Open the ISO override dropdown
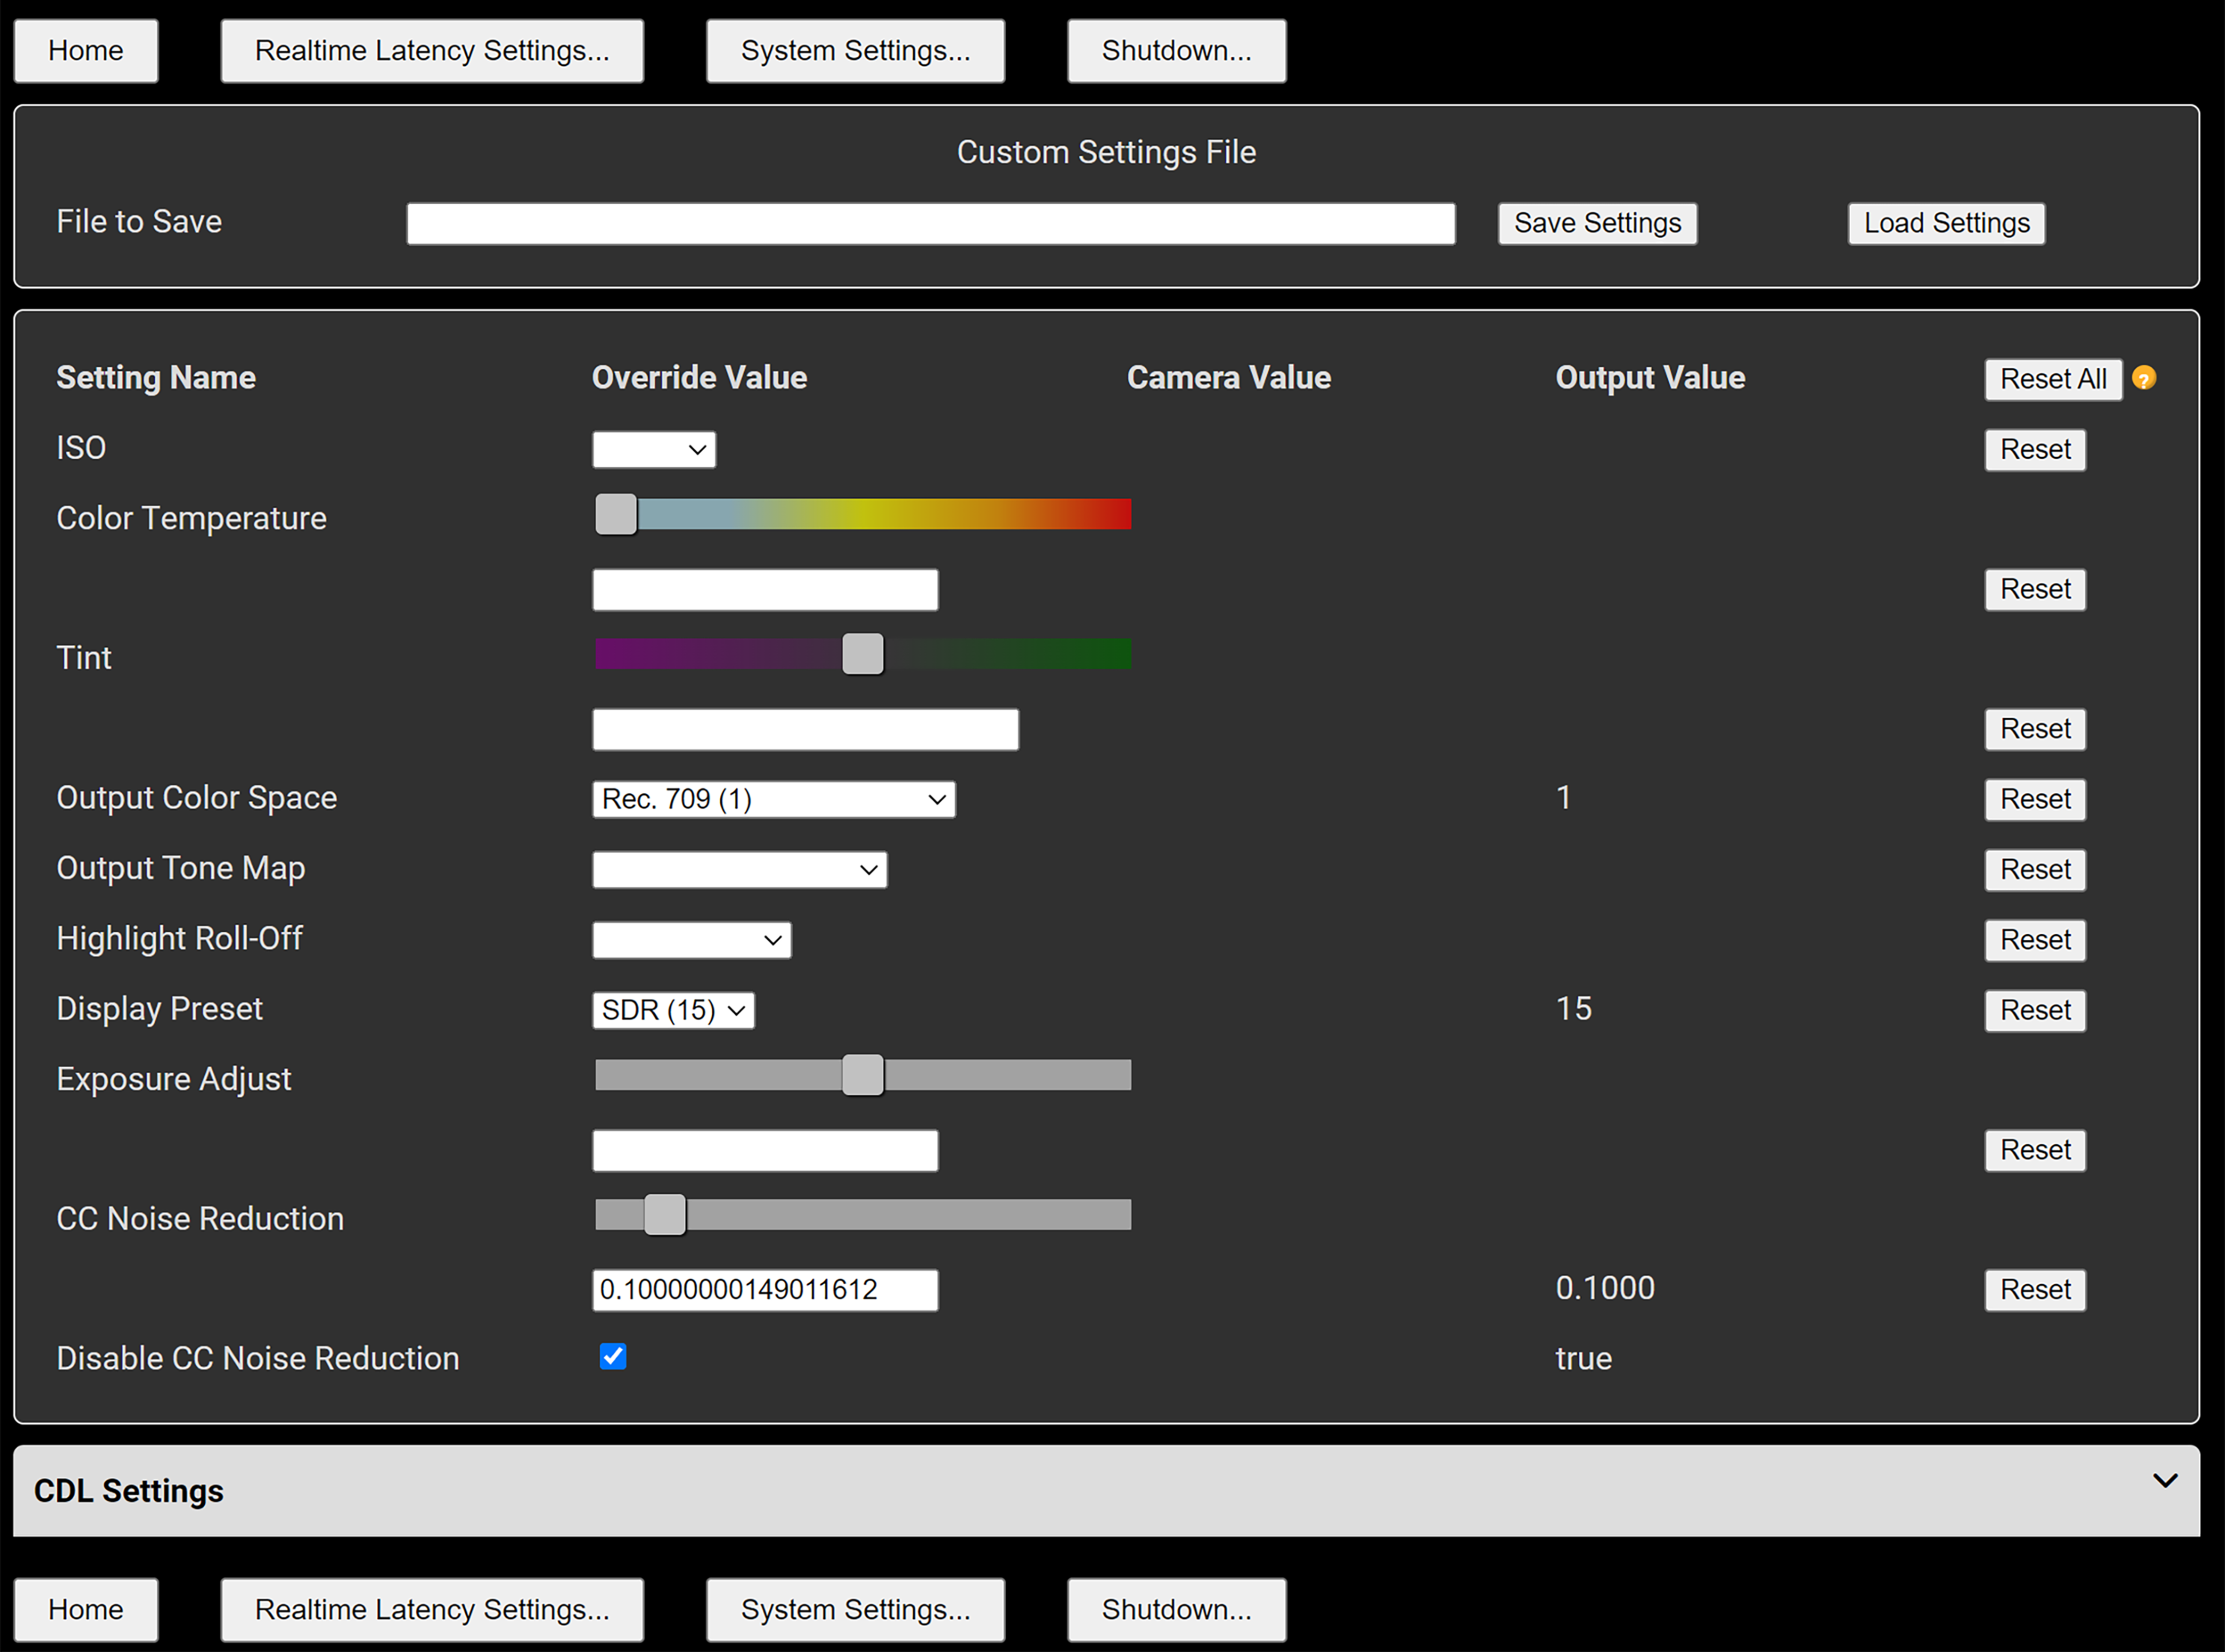Viewport: 2225px width, 1652px height. click(653, 450)
